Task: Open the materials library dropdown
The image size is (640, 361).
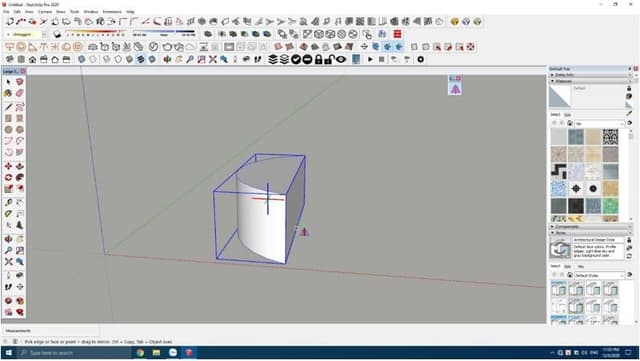Action: click(x=600, y=123)
